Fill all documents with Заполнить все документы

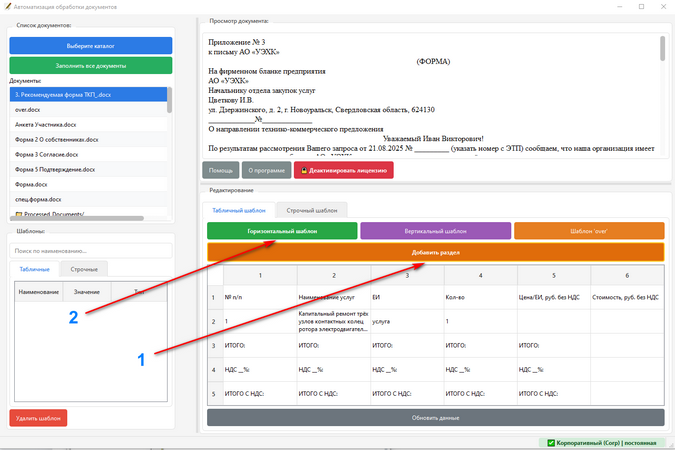[x=91, y=66]
